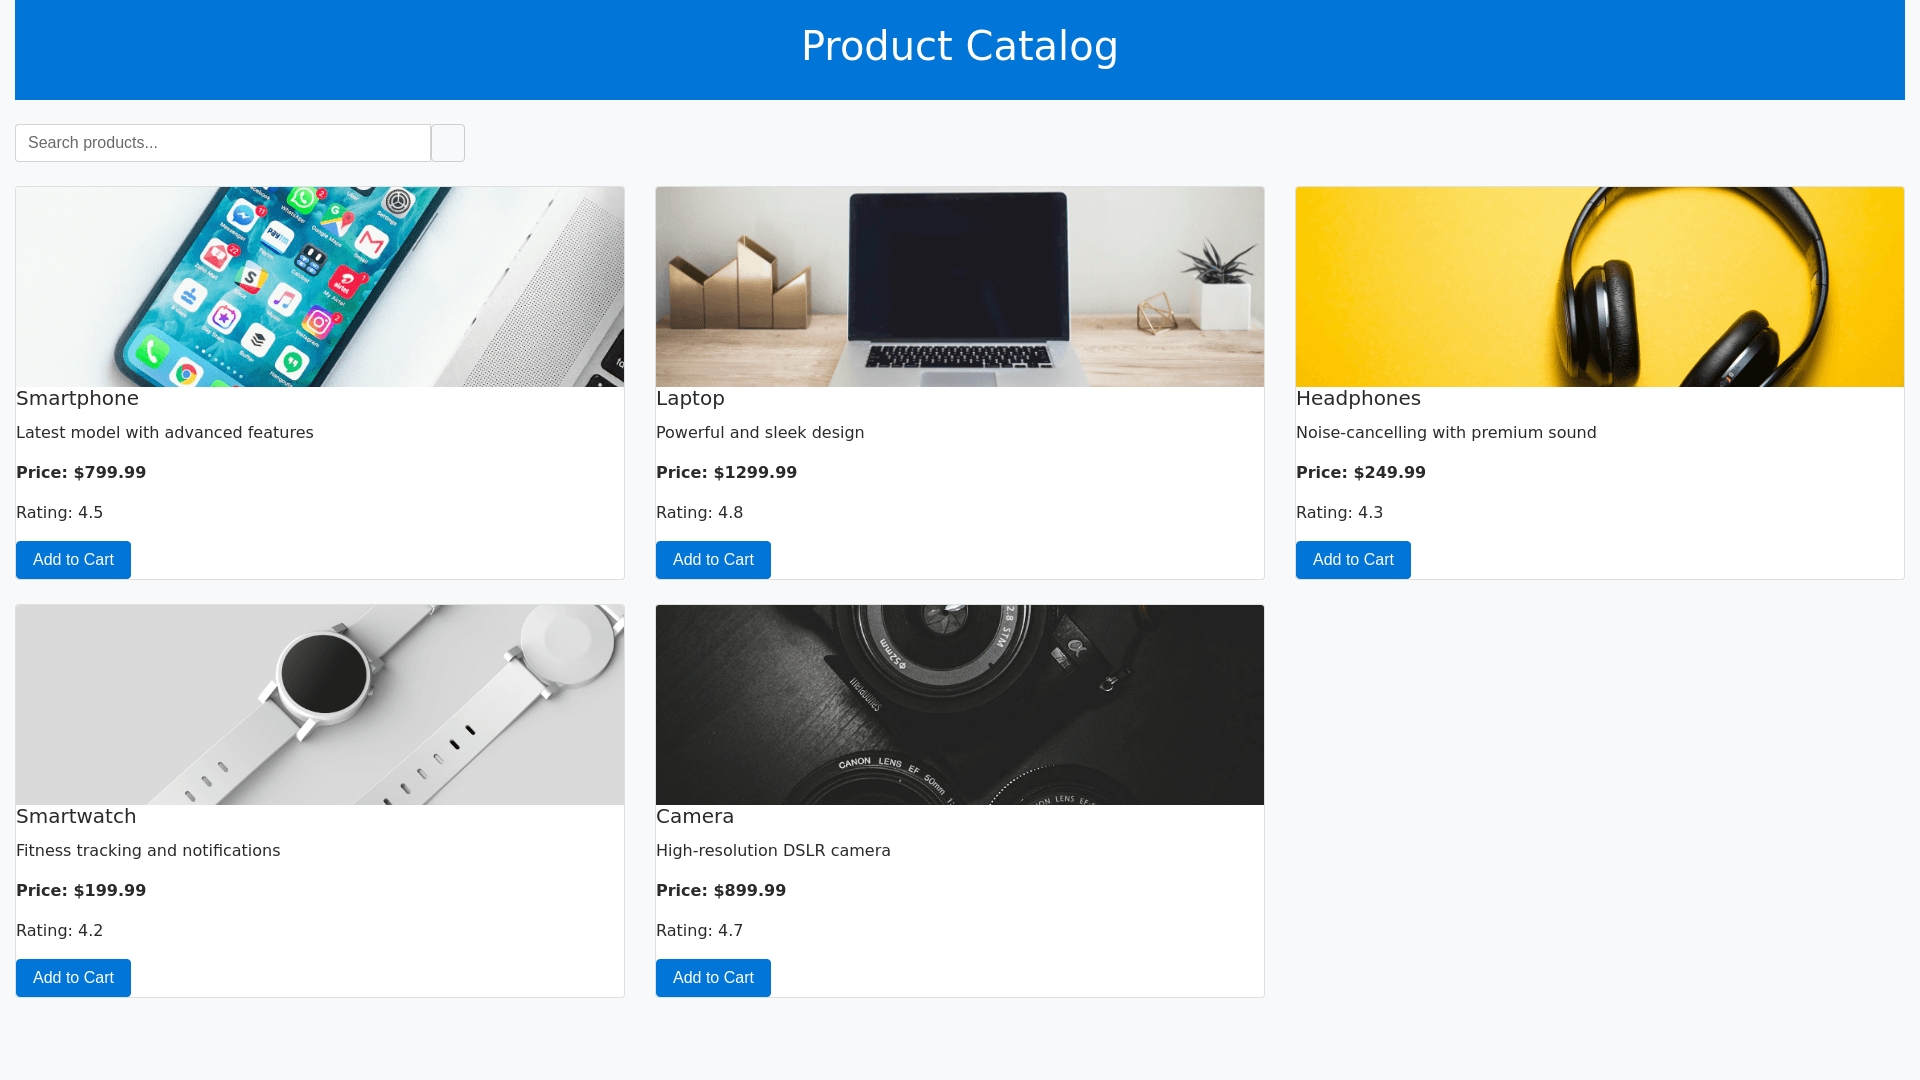Add the Headphones to cart
The image size is (1920, 1080).
click(x=1353, y=560)
